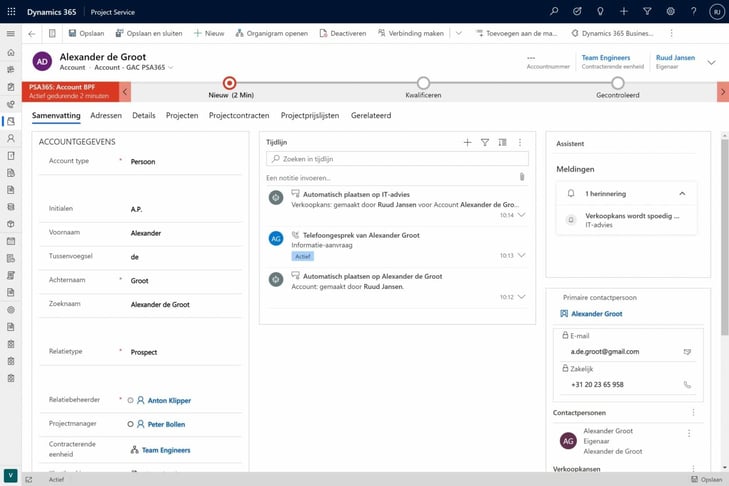
Task: Click Opslaan save button in toolbar
Action: coord(86,33)
